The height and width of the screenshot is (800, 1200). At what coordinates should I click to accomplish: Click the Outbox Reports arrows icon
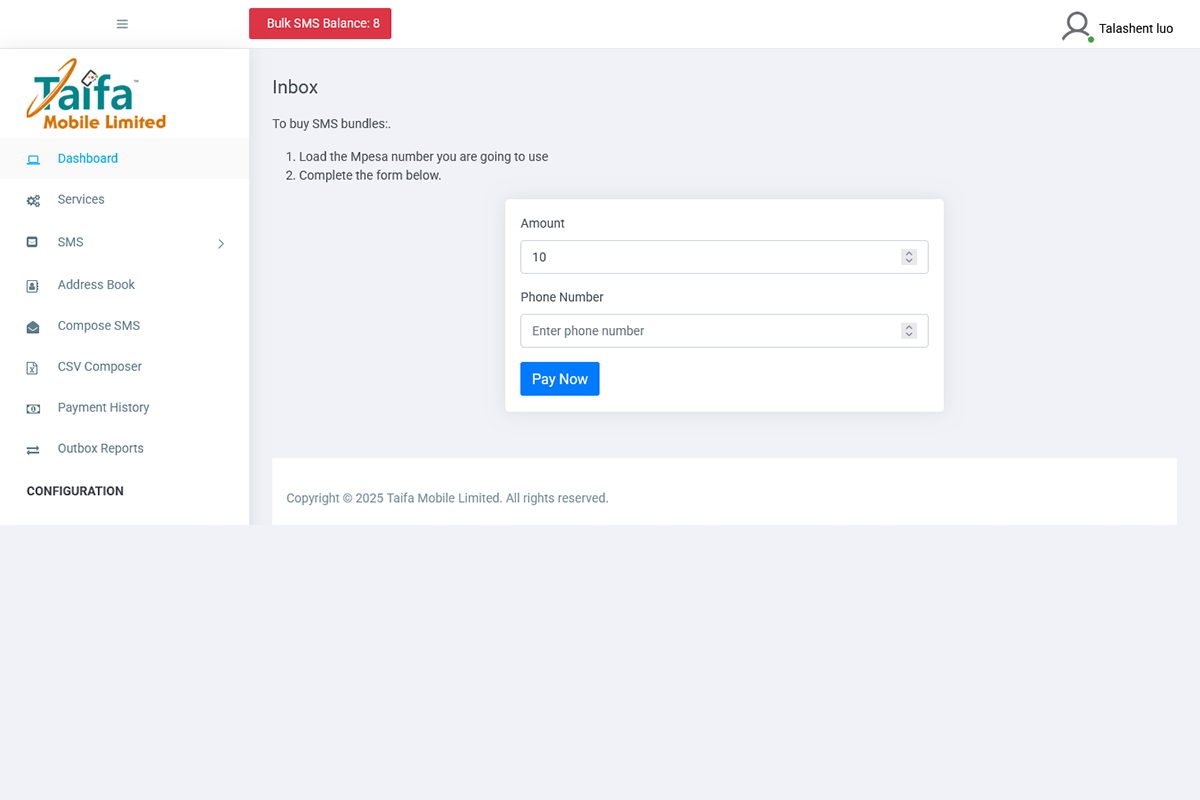(33, 449)
